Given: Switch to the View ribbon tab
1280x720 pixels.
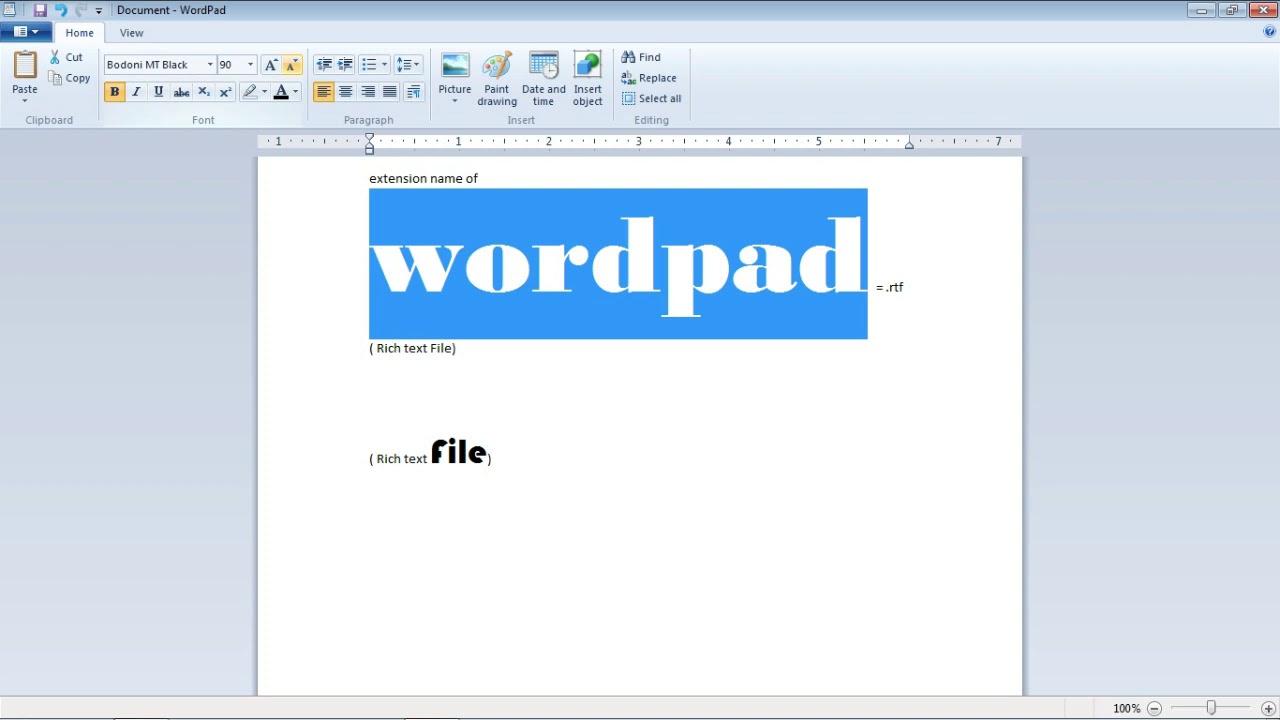Looking at the screenshot, I should [131, 33].
